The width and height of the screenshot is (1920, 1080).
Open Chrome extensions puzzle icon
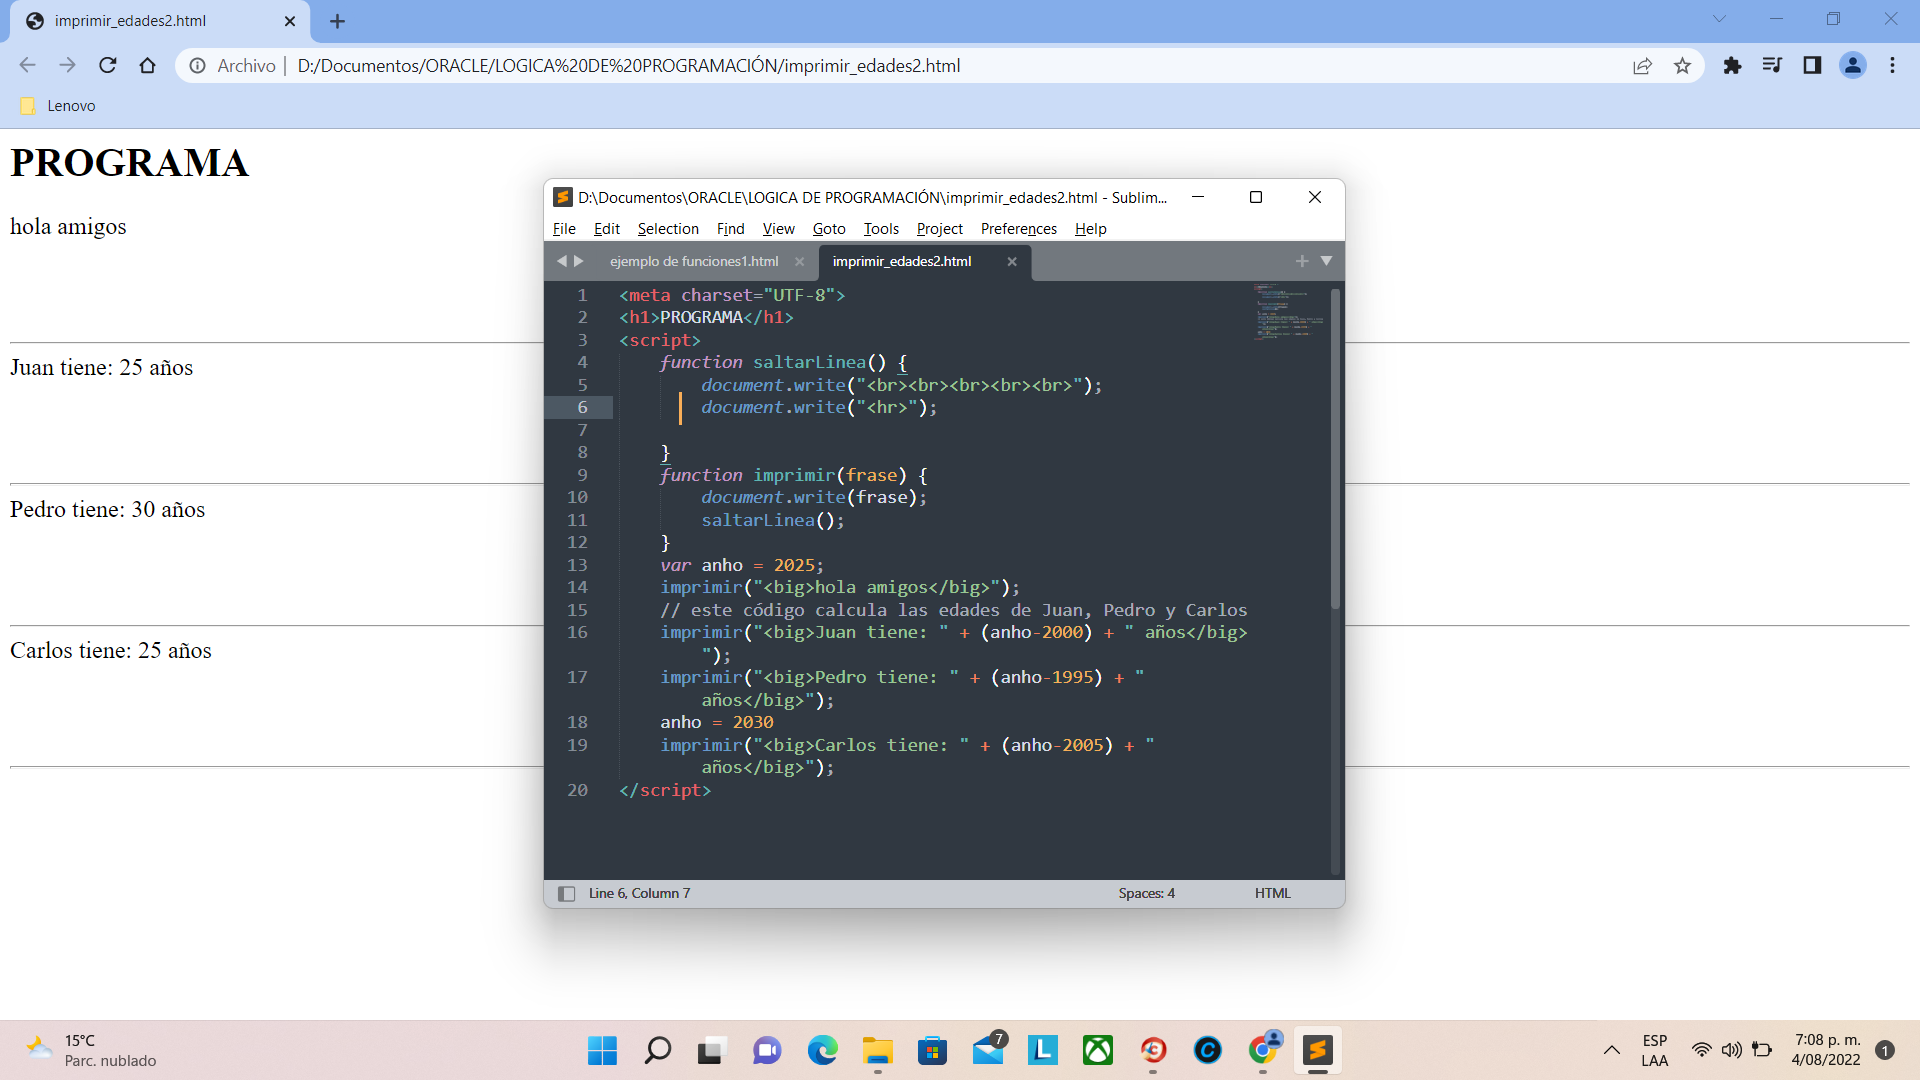coord(1732,65)
